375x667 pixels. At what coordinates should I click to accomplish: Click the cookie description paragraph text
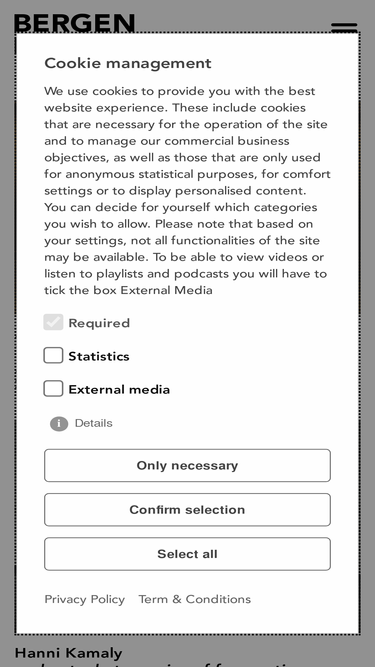[187, 190]
